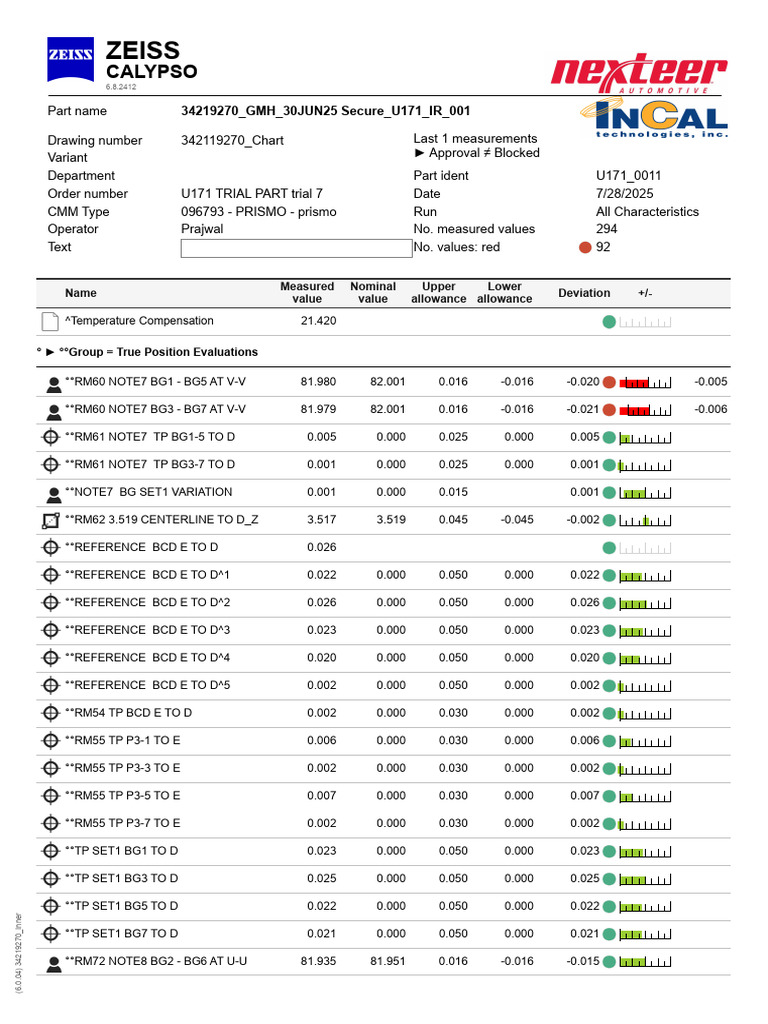The image size is (768, 1024).
Task: Click the measured value 3.517
Action: (x=322, y=520)
